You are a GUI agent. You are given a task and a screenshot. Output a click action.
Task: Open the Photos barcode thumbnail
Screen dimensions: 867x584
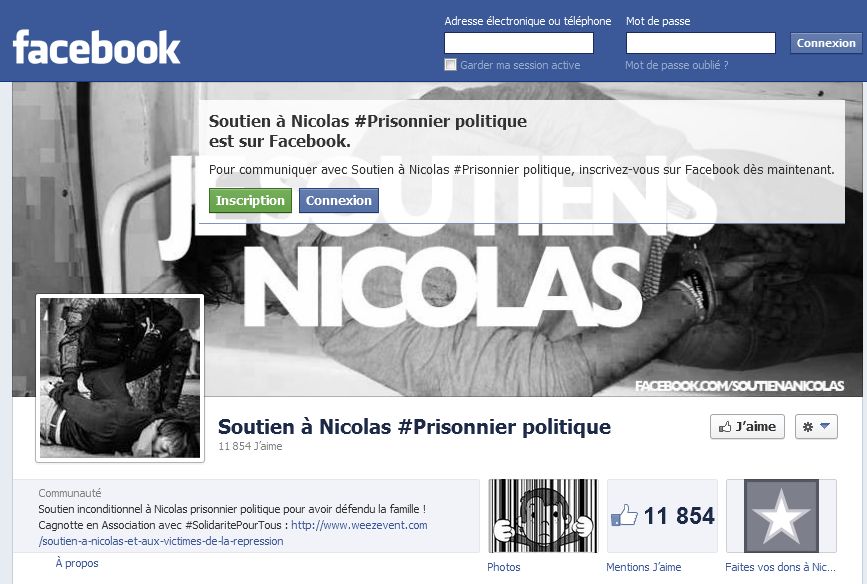(542, 516)
